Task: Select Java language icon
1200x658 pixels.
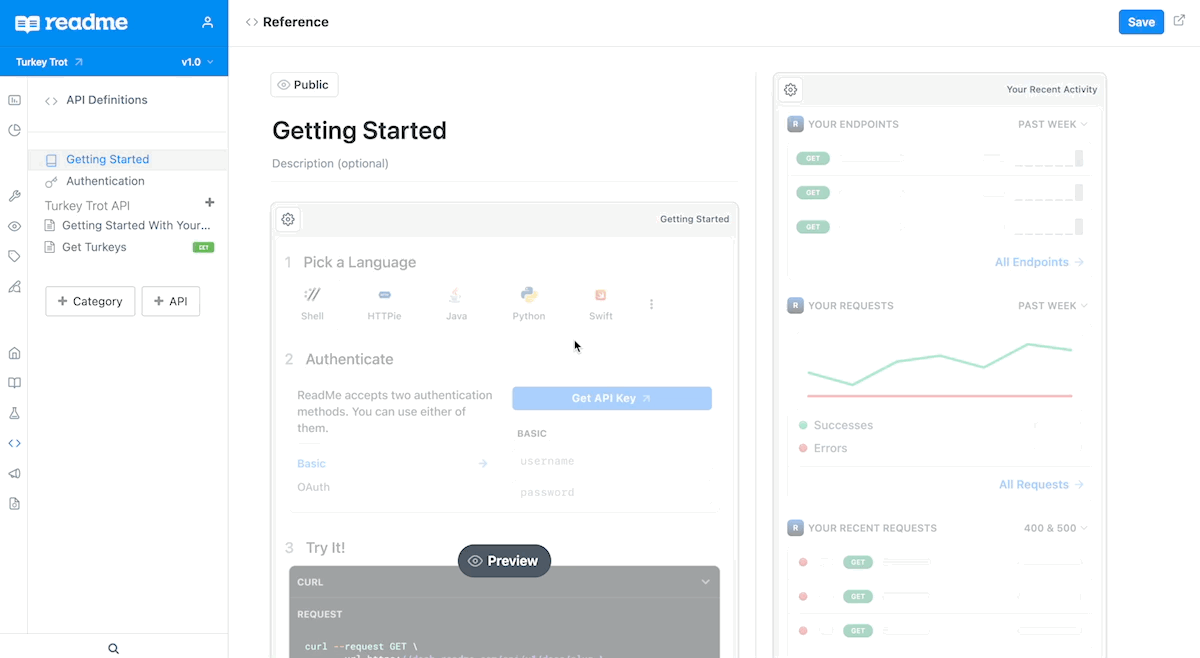Action: (456, 303)
